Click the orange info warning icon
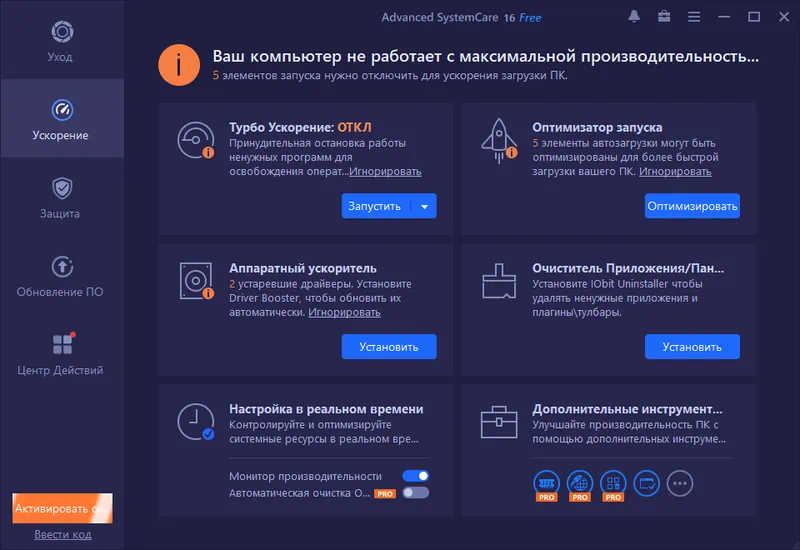Image resolution: width=800 pixels, height=550 pixels. tap(179, 65)
